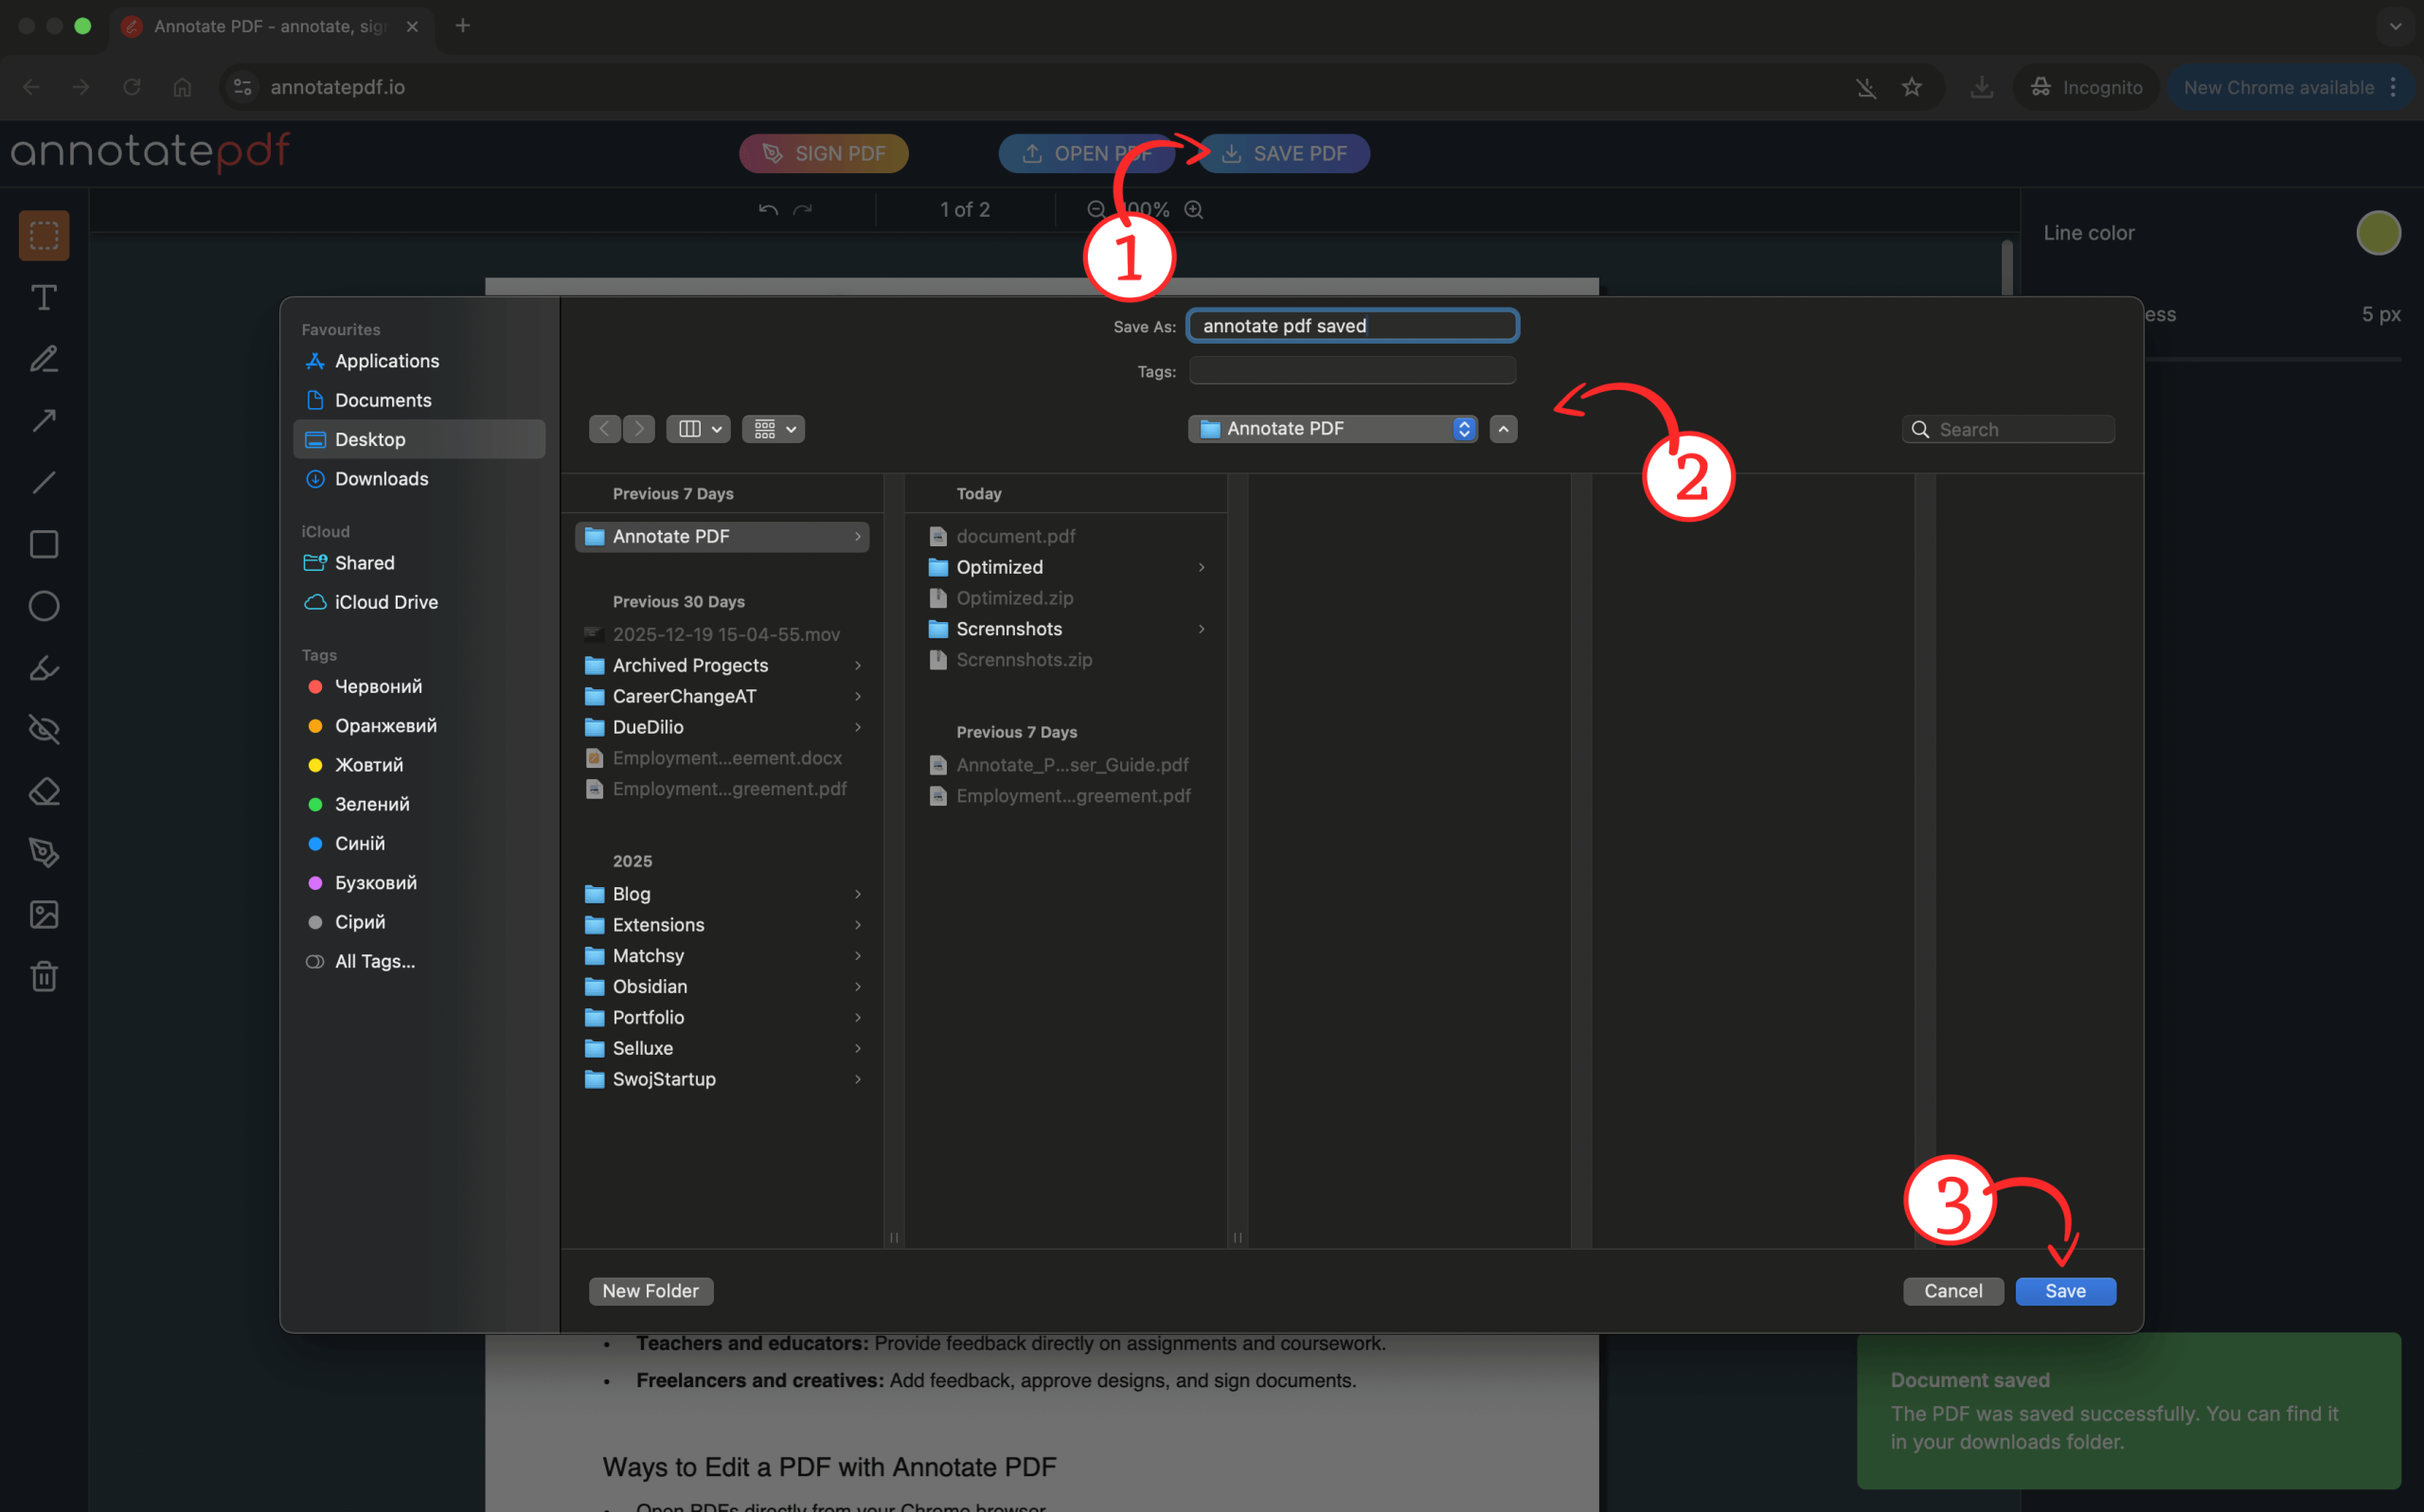Screen dimensions: 2424x1512
Task: Click the Trash delete icon
Action: click(44, 976)
